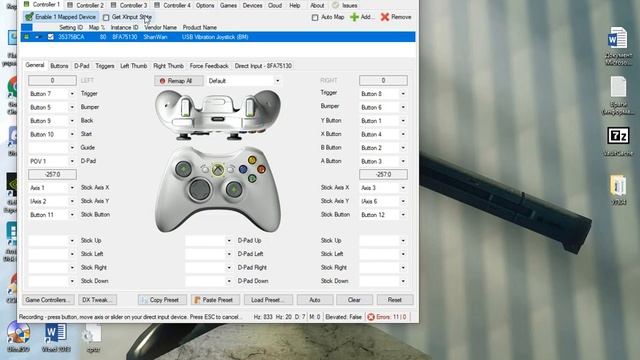Select the USB Vibration Joystick device row
The image size is (640, 360).
(x=218, y=37)
